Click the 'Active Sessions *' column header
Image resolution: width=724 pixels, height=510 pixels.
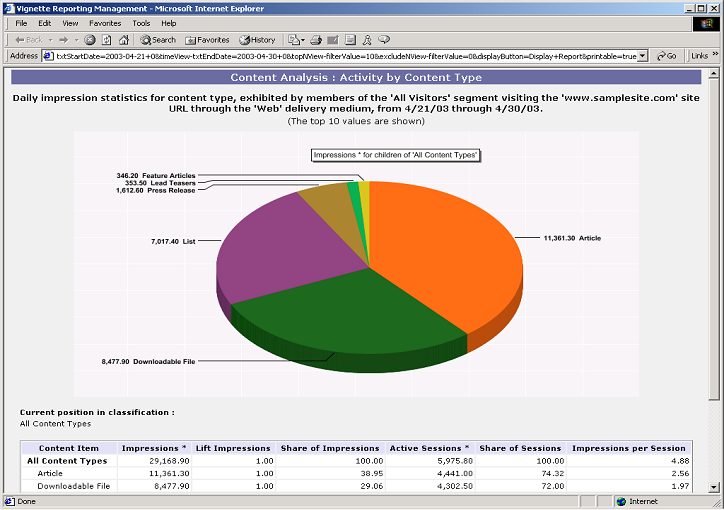pyautogui.click(x=429, y=448)
